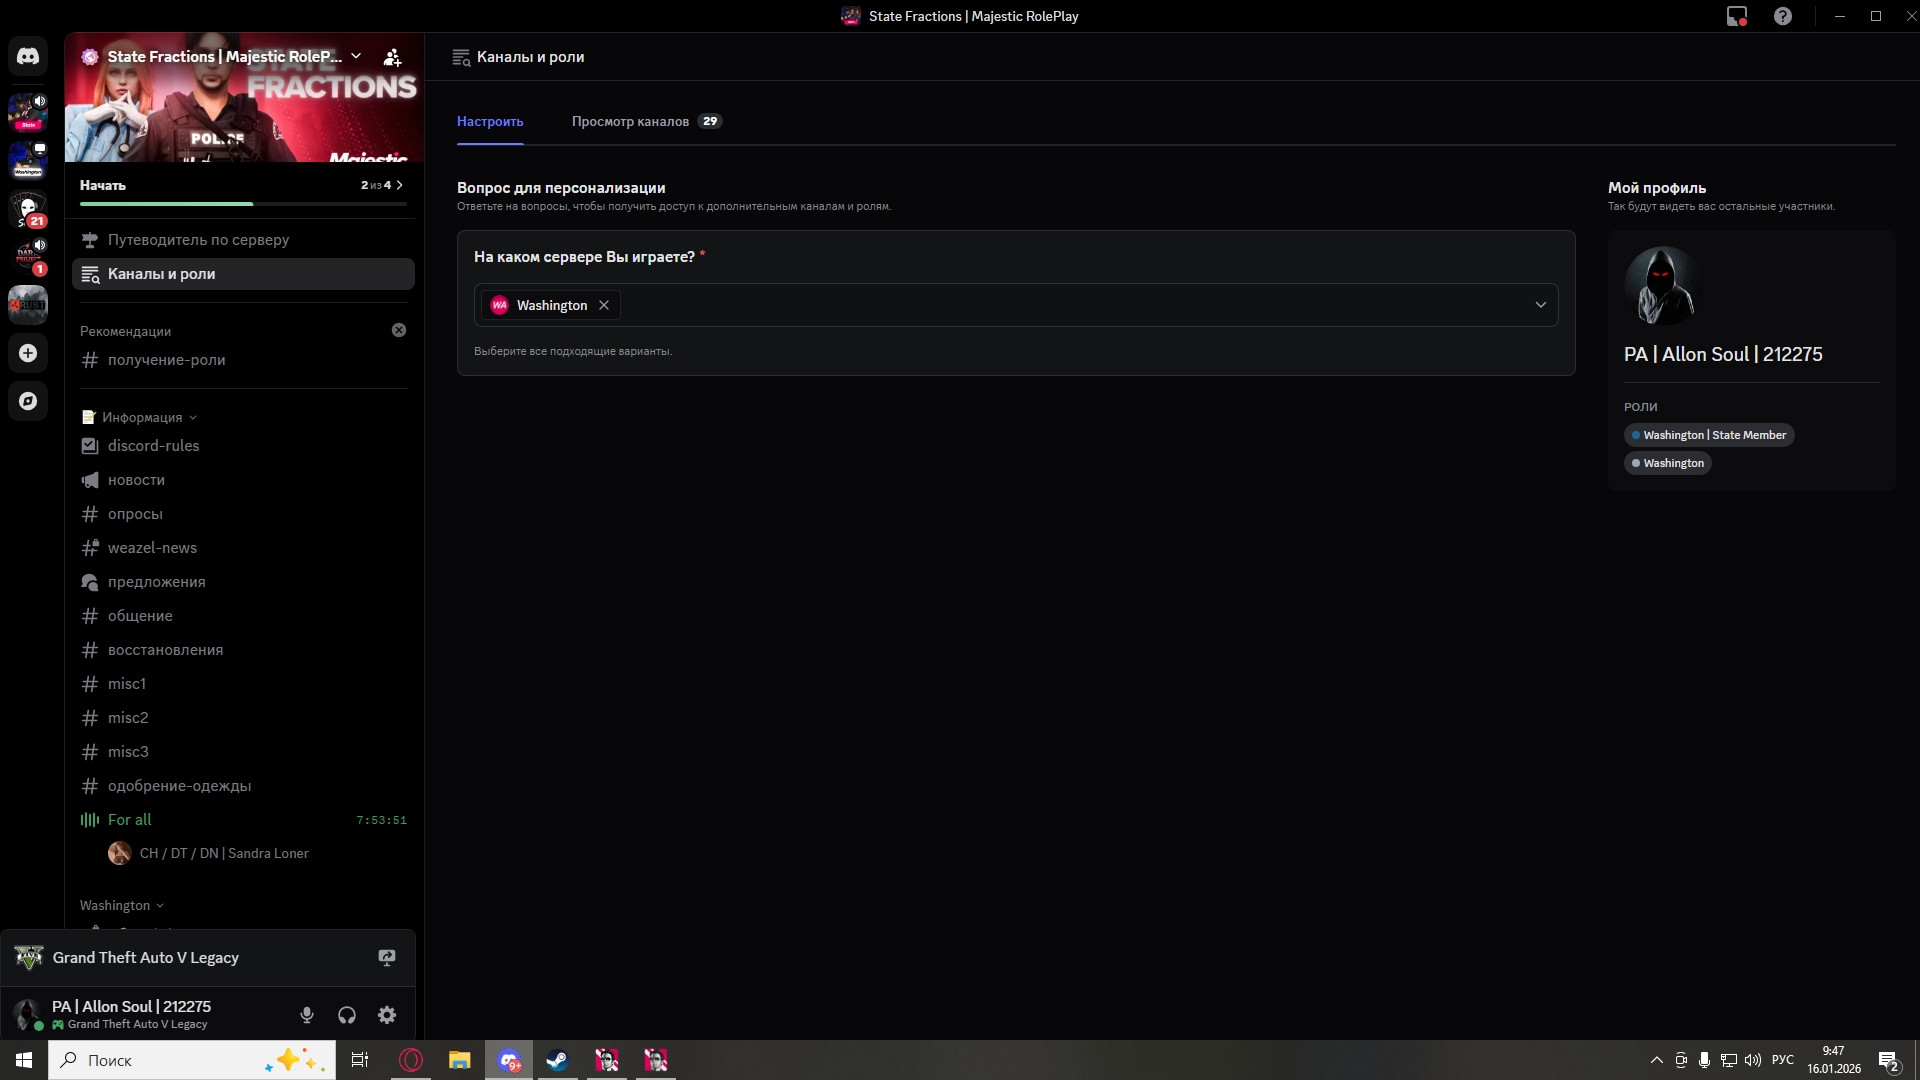This screenshot has width=1920, height=1080.
Task: Open Путеводитель по серверу
Action: coord(198,240)
